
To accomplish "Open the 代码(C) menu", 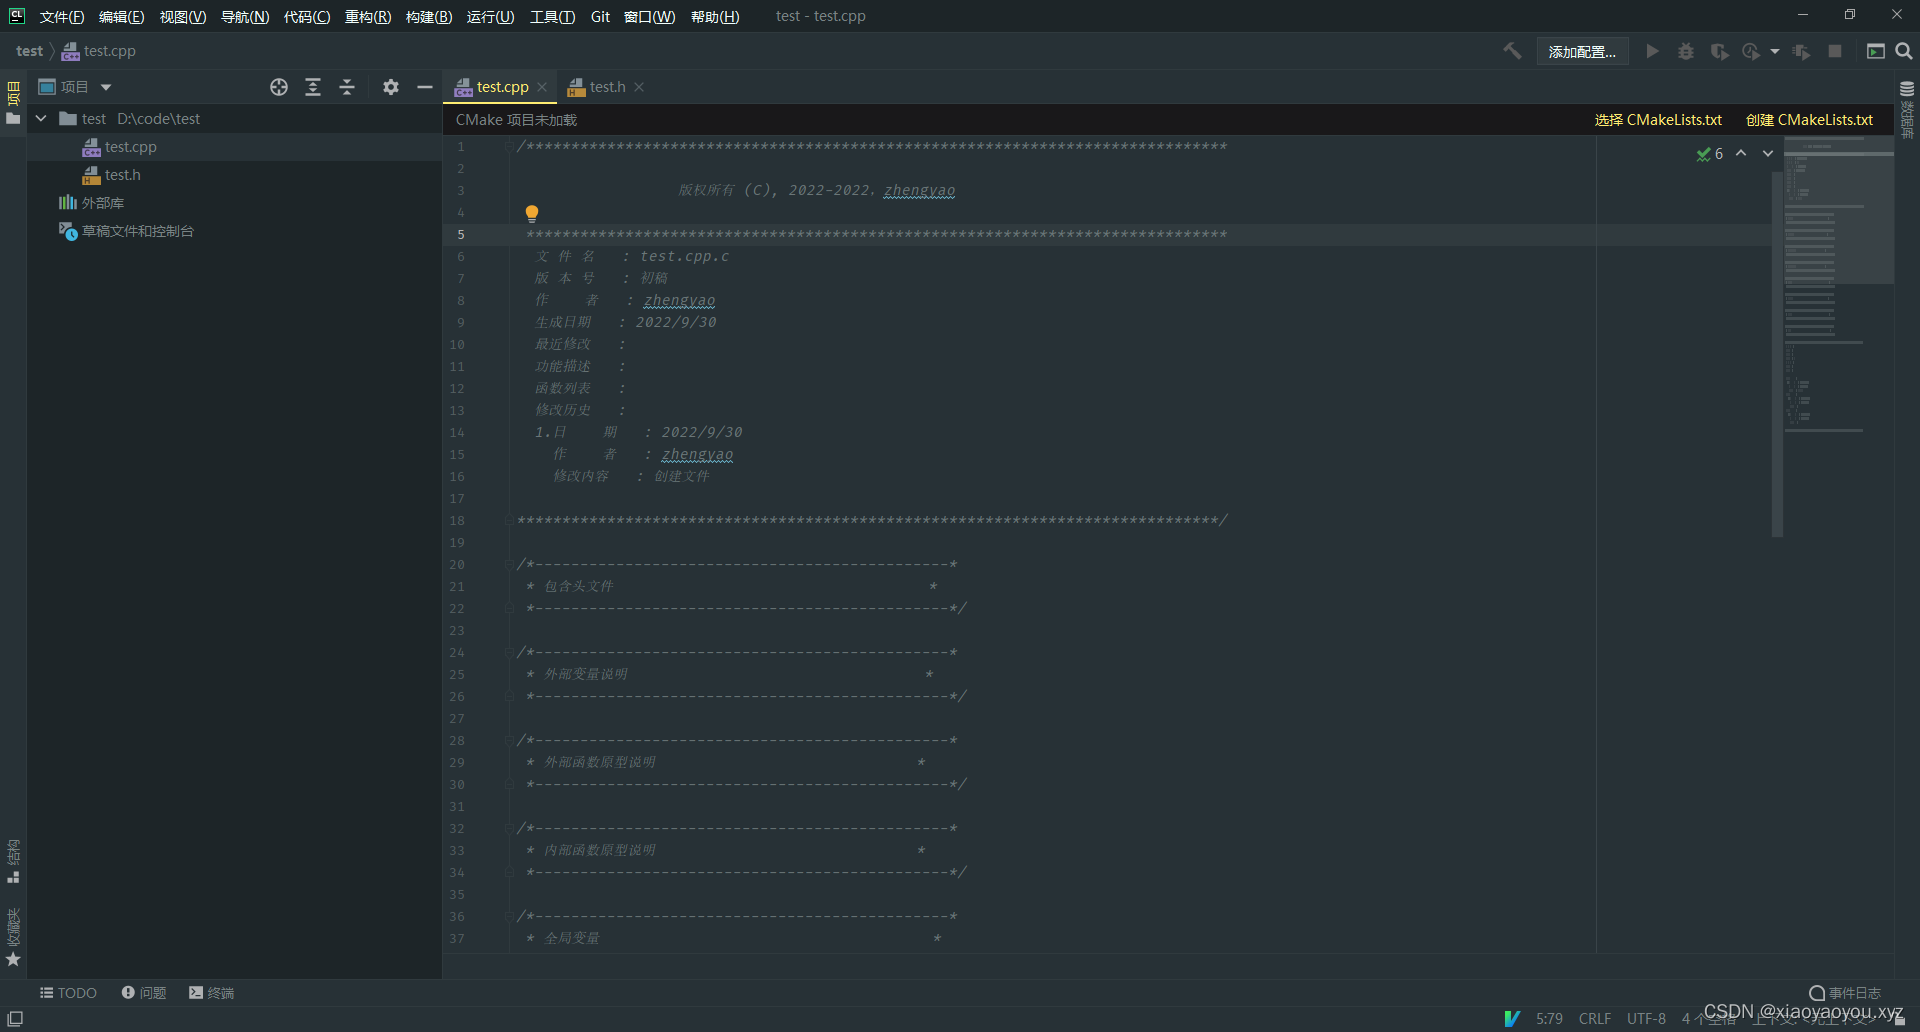I will (x=307, y=17).
